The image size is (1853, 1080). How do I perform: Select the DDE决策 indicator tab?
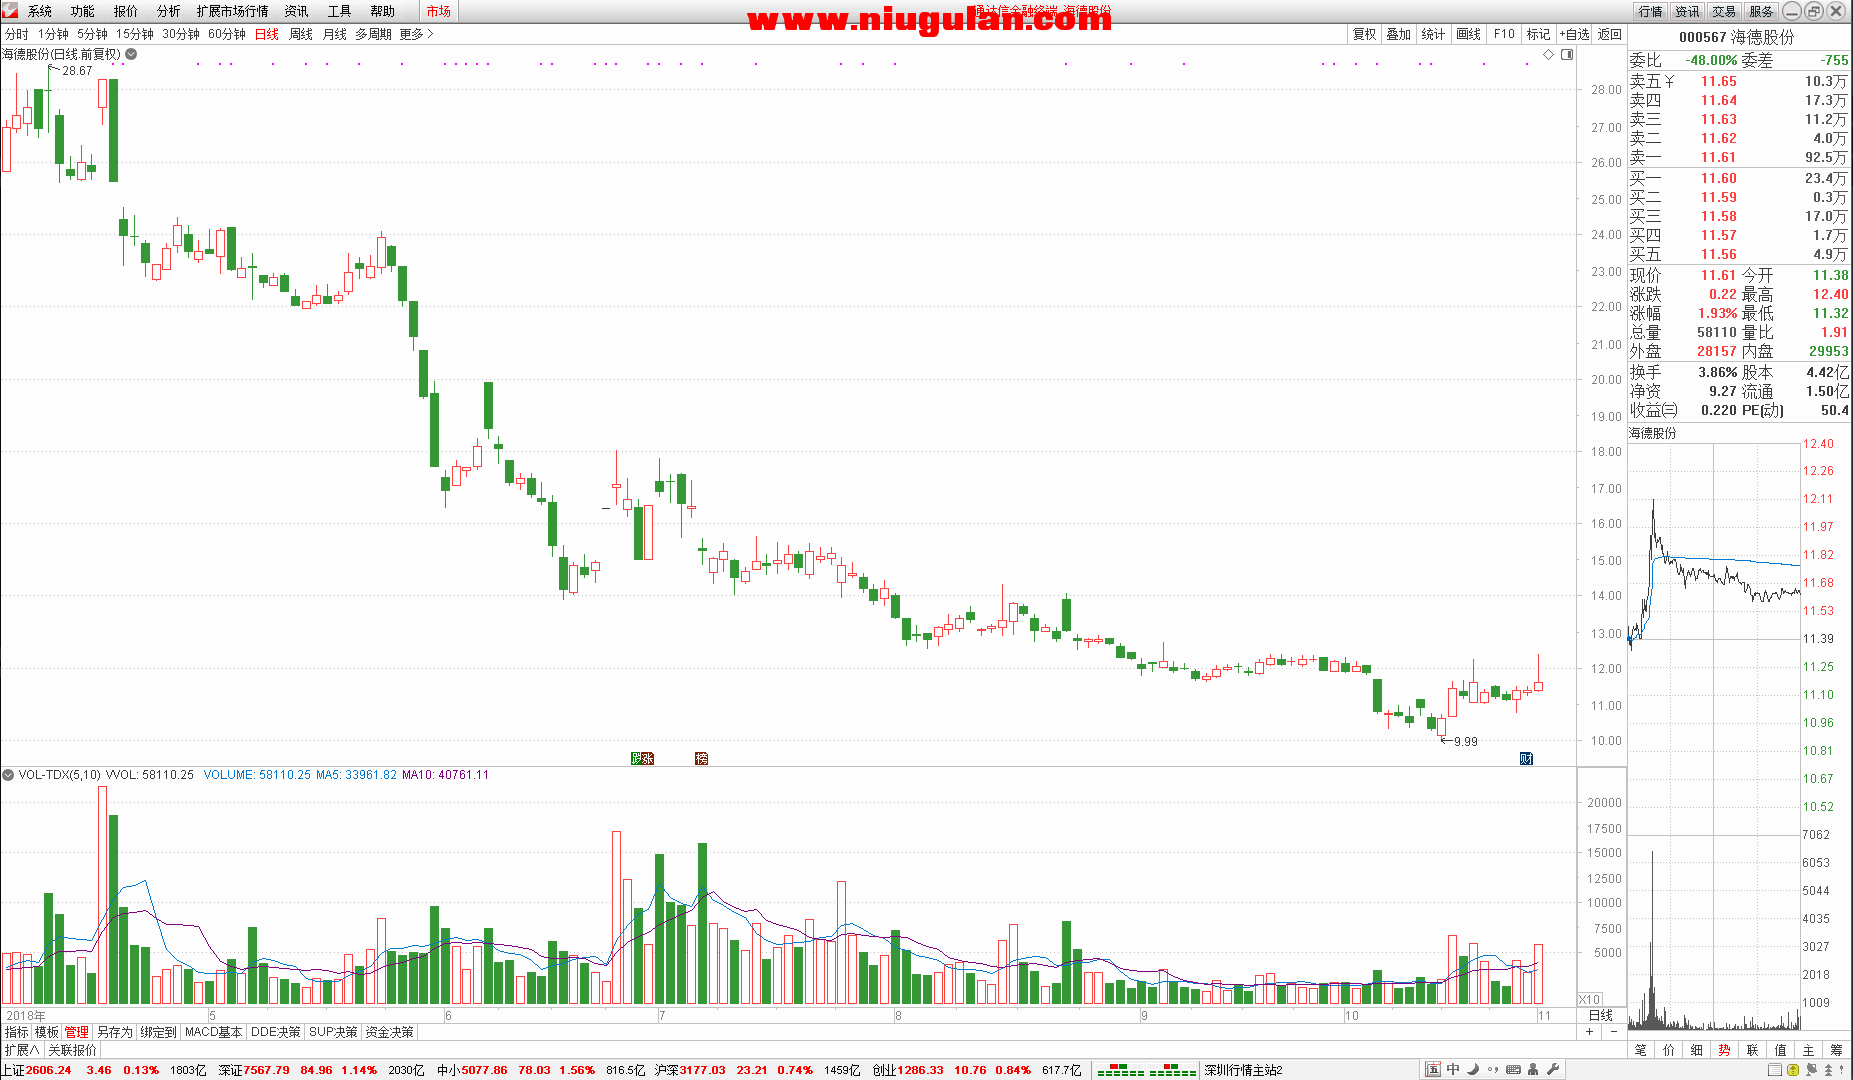click(x=276, y=1032)
